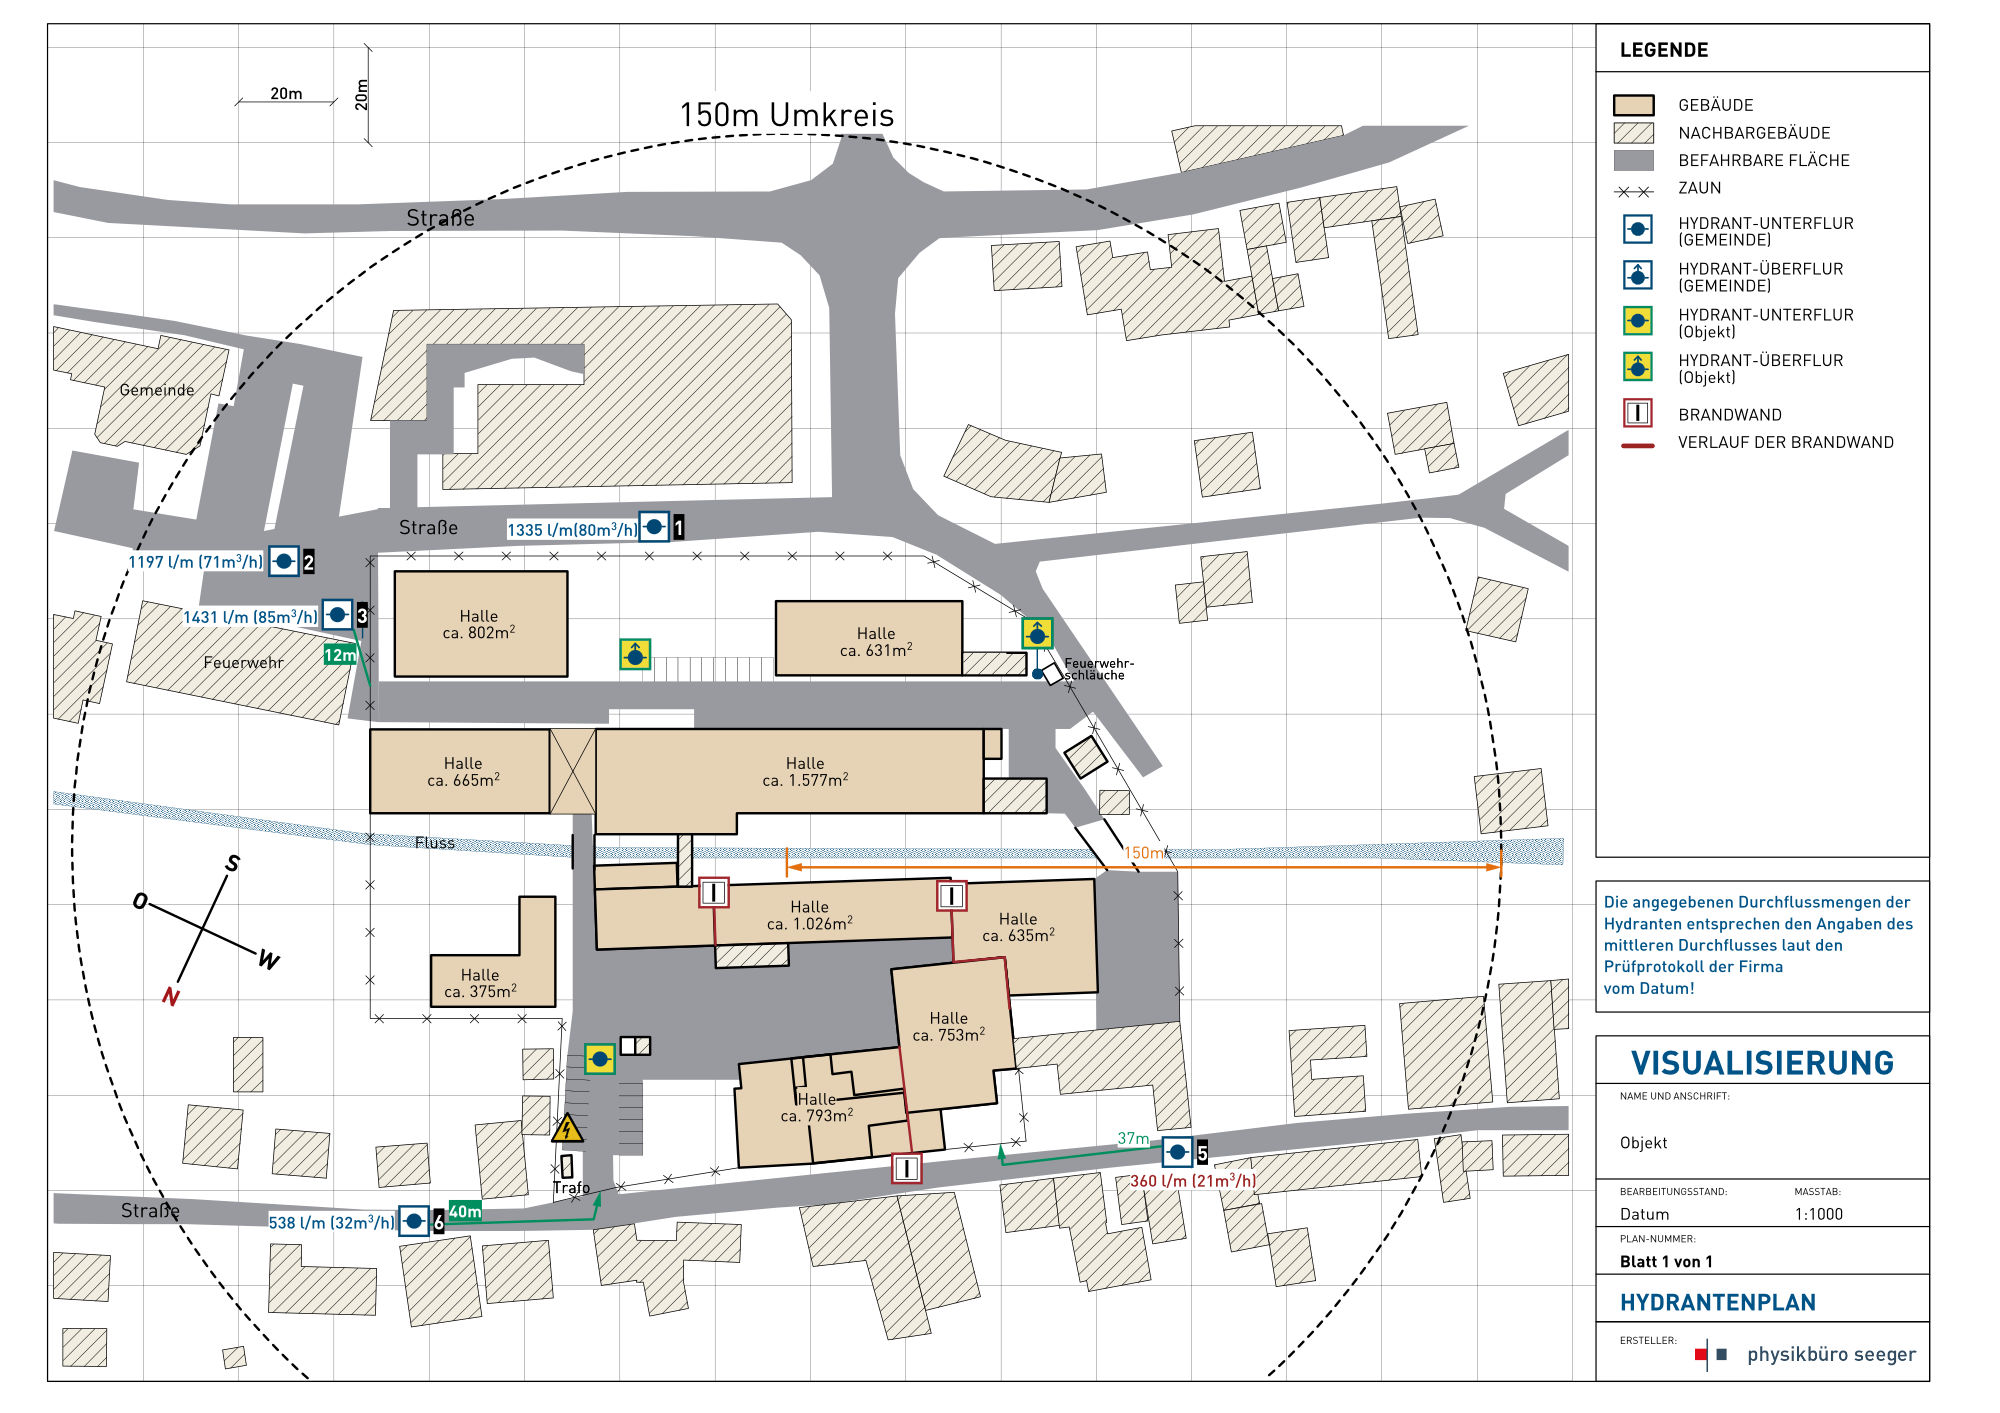Image resolution: width=2000 pixels, height=1413 pixels.
Task: Click the physikbüro seeger logo
Action: pos(1808,1354)
